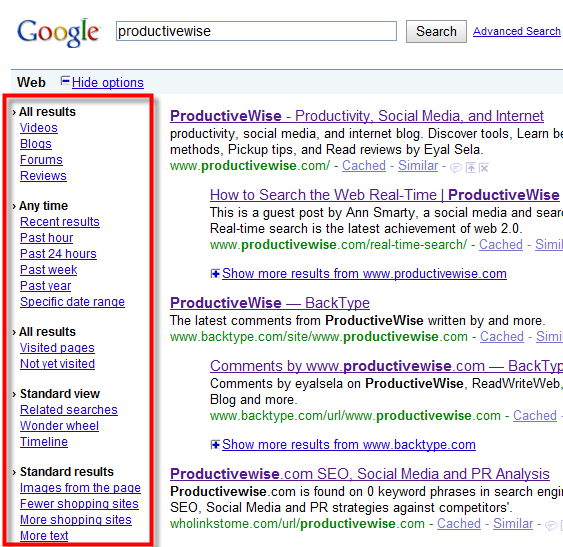The image size is (563, 547).
Task: Click the Search button
Action: pyautogui.click(x=436, y=32)
